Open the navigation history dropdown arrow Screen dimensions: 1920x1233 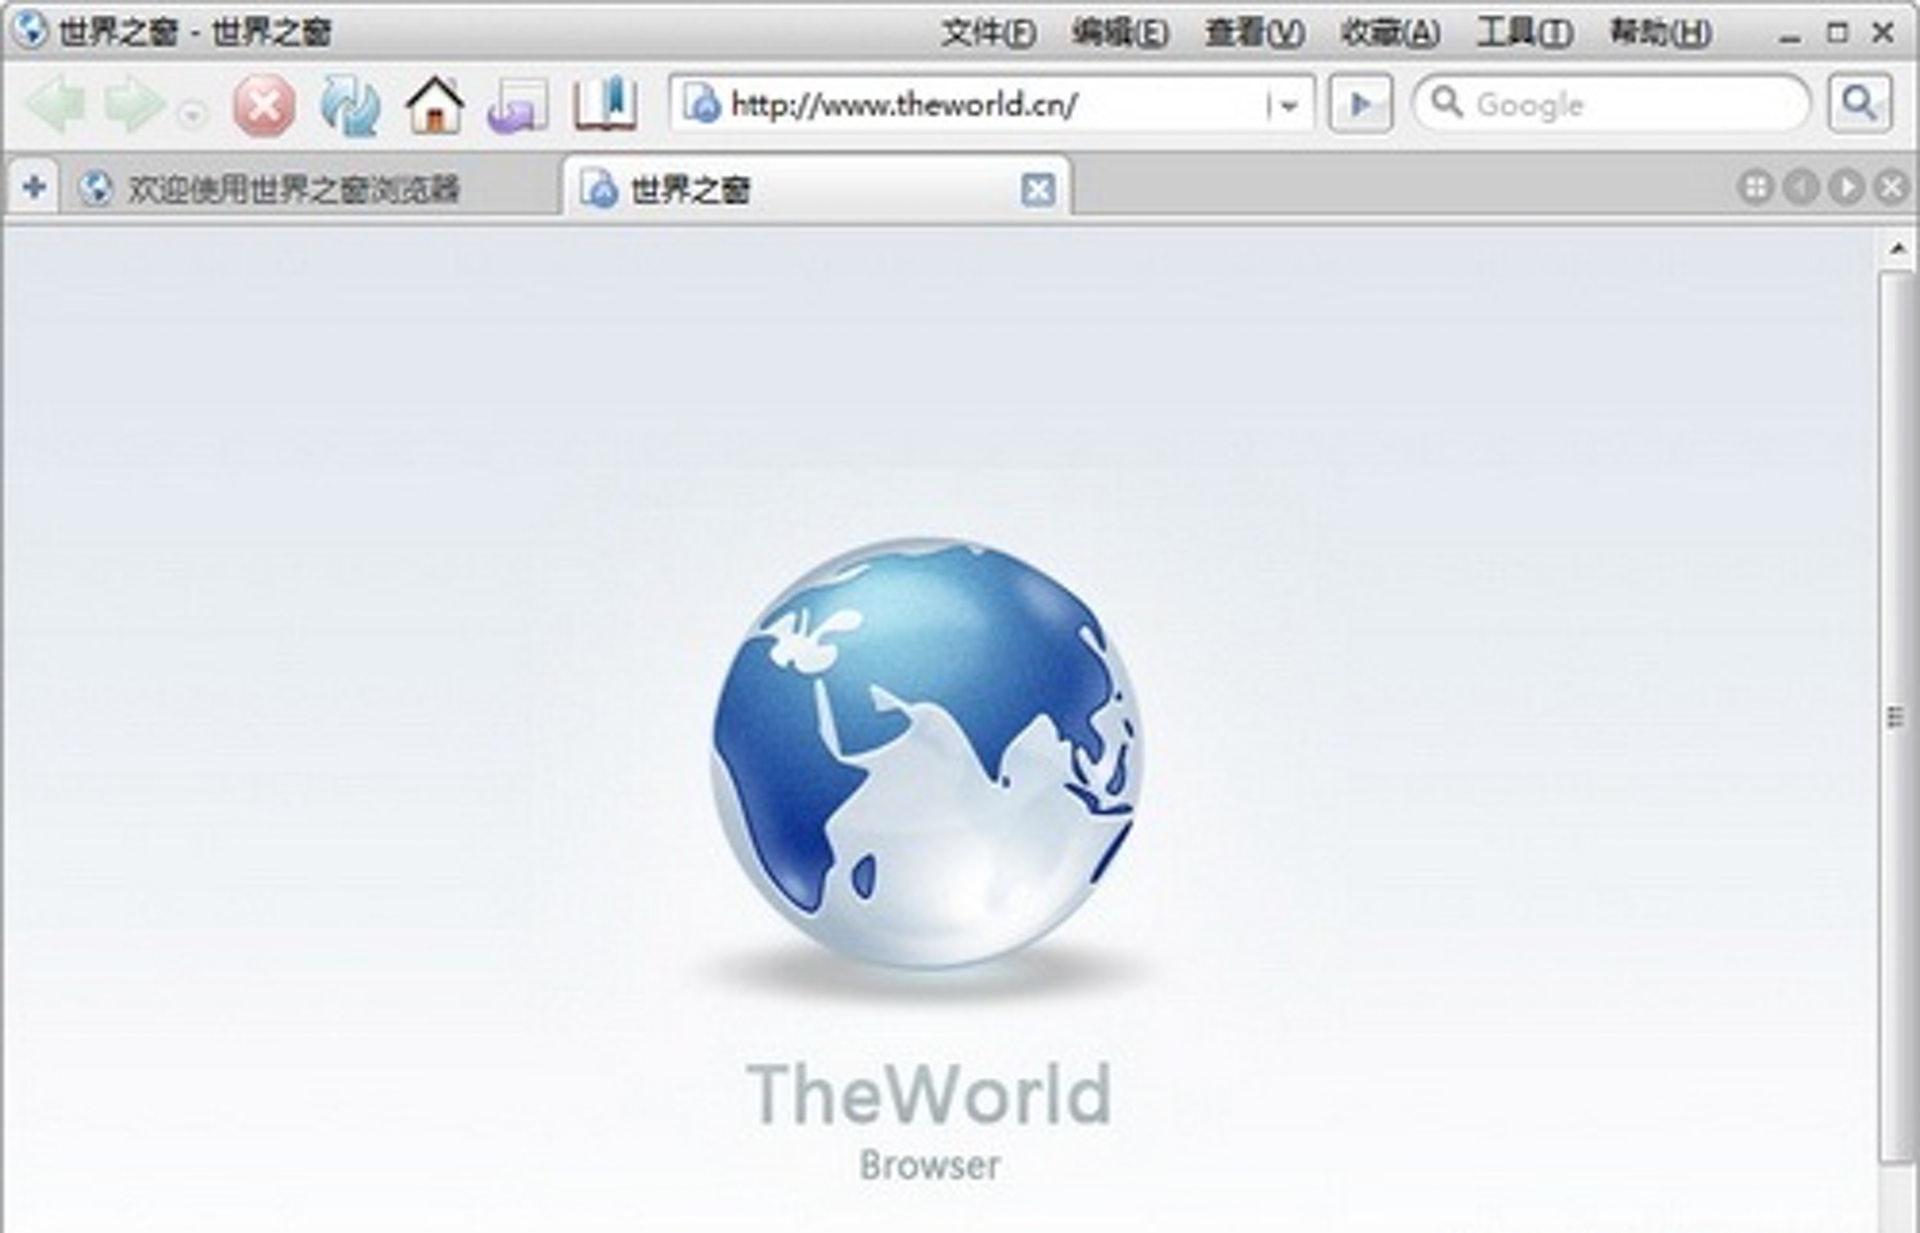(x=192, y=114)
